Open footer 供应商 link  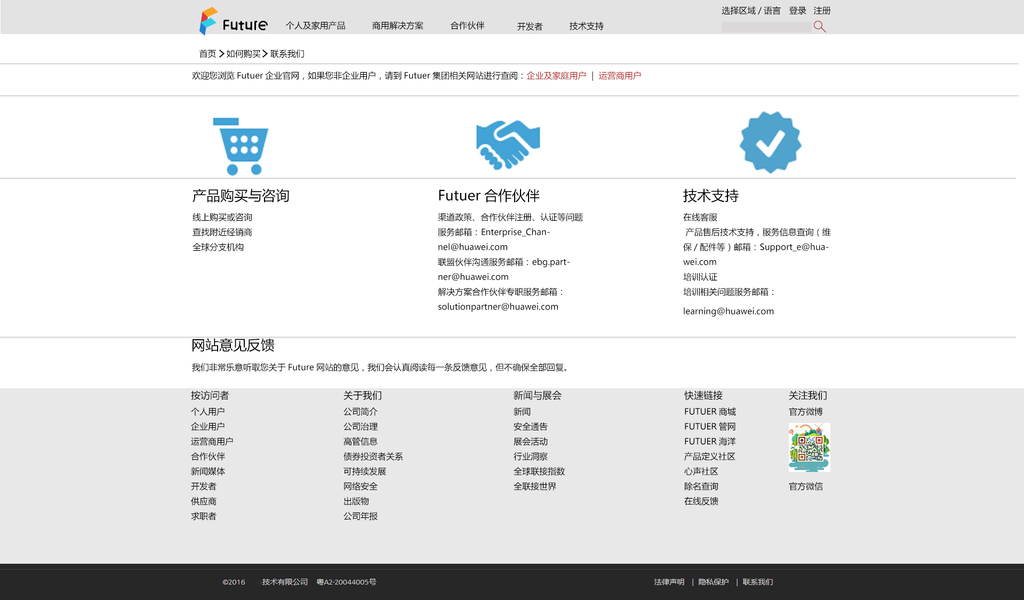(204, 501)
